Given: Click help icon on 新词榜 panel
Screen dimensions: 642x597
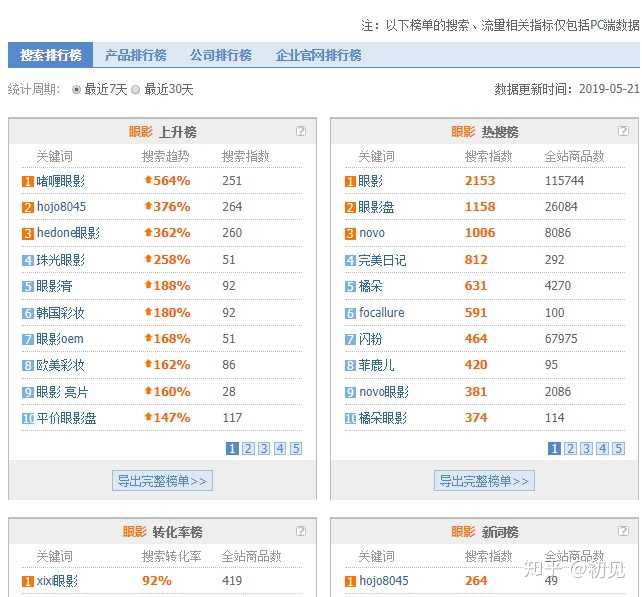Looking at the screenshot, I should tap(623, 531).
